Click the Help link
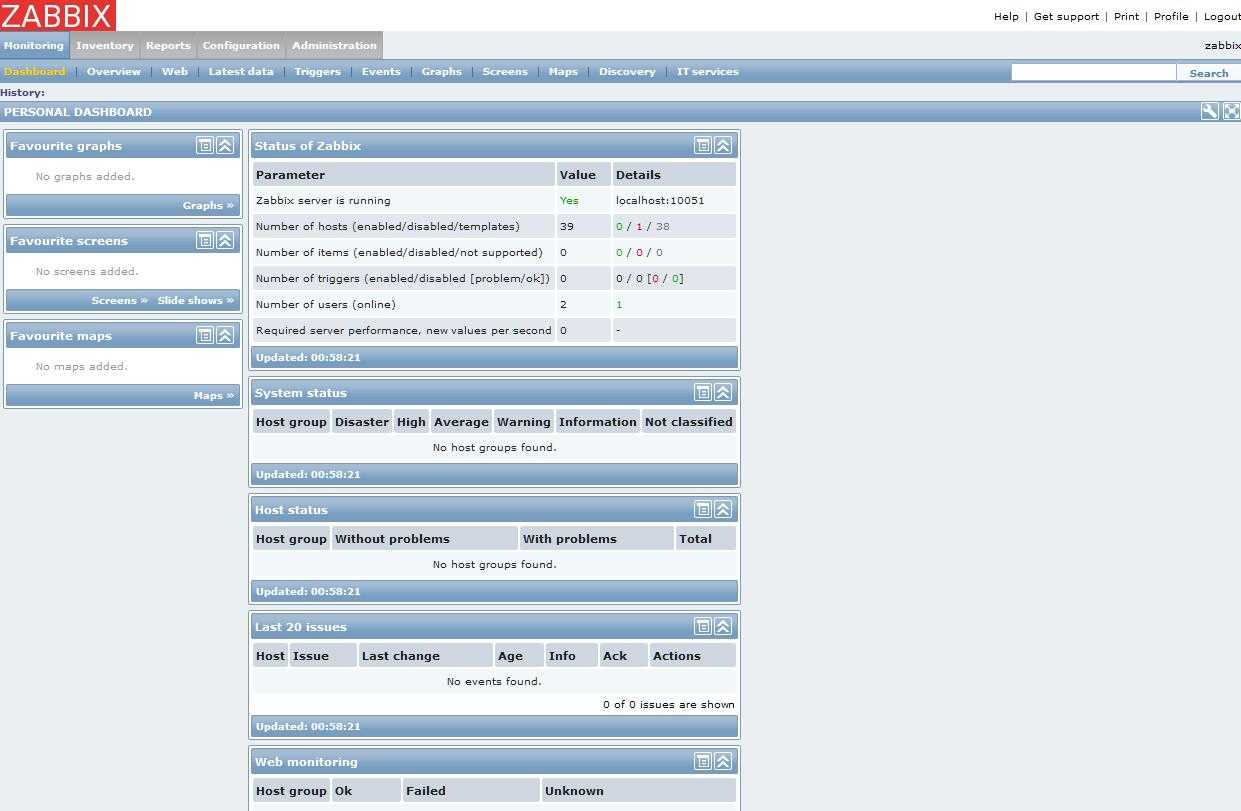 point(1006,16)
